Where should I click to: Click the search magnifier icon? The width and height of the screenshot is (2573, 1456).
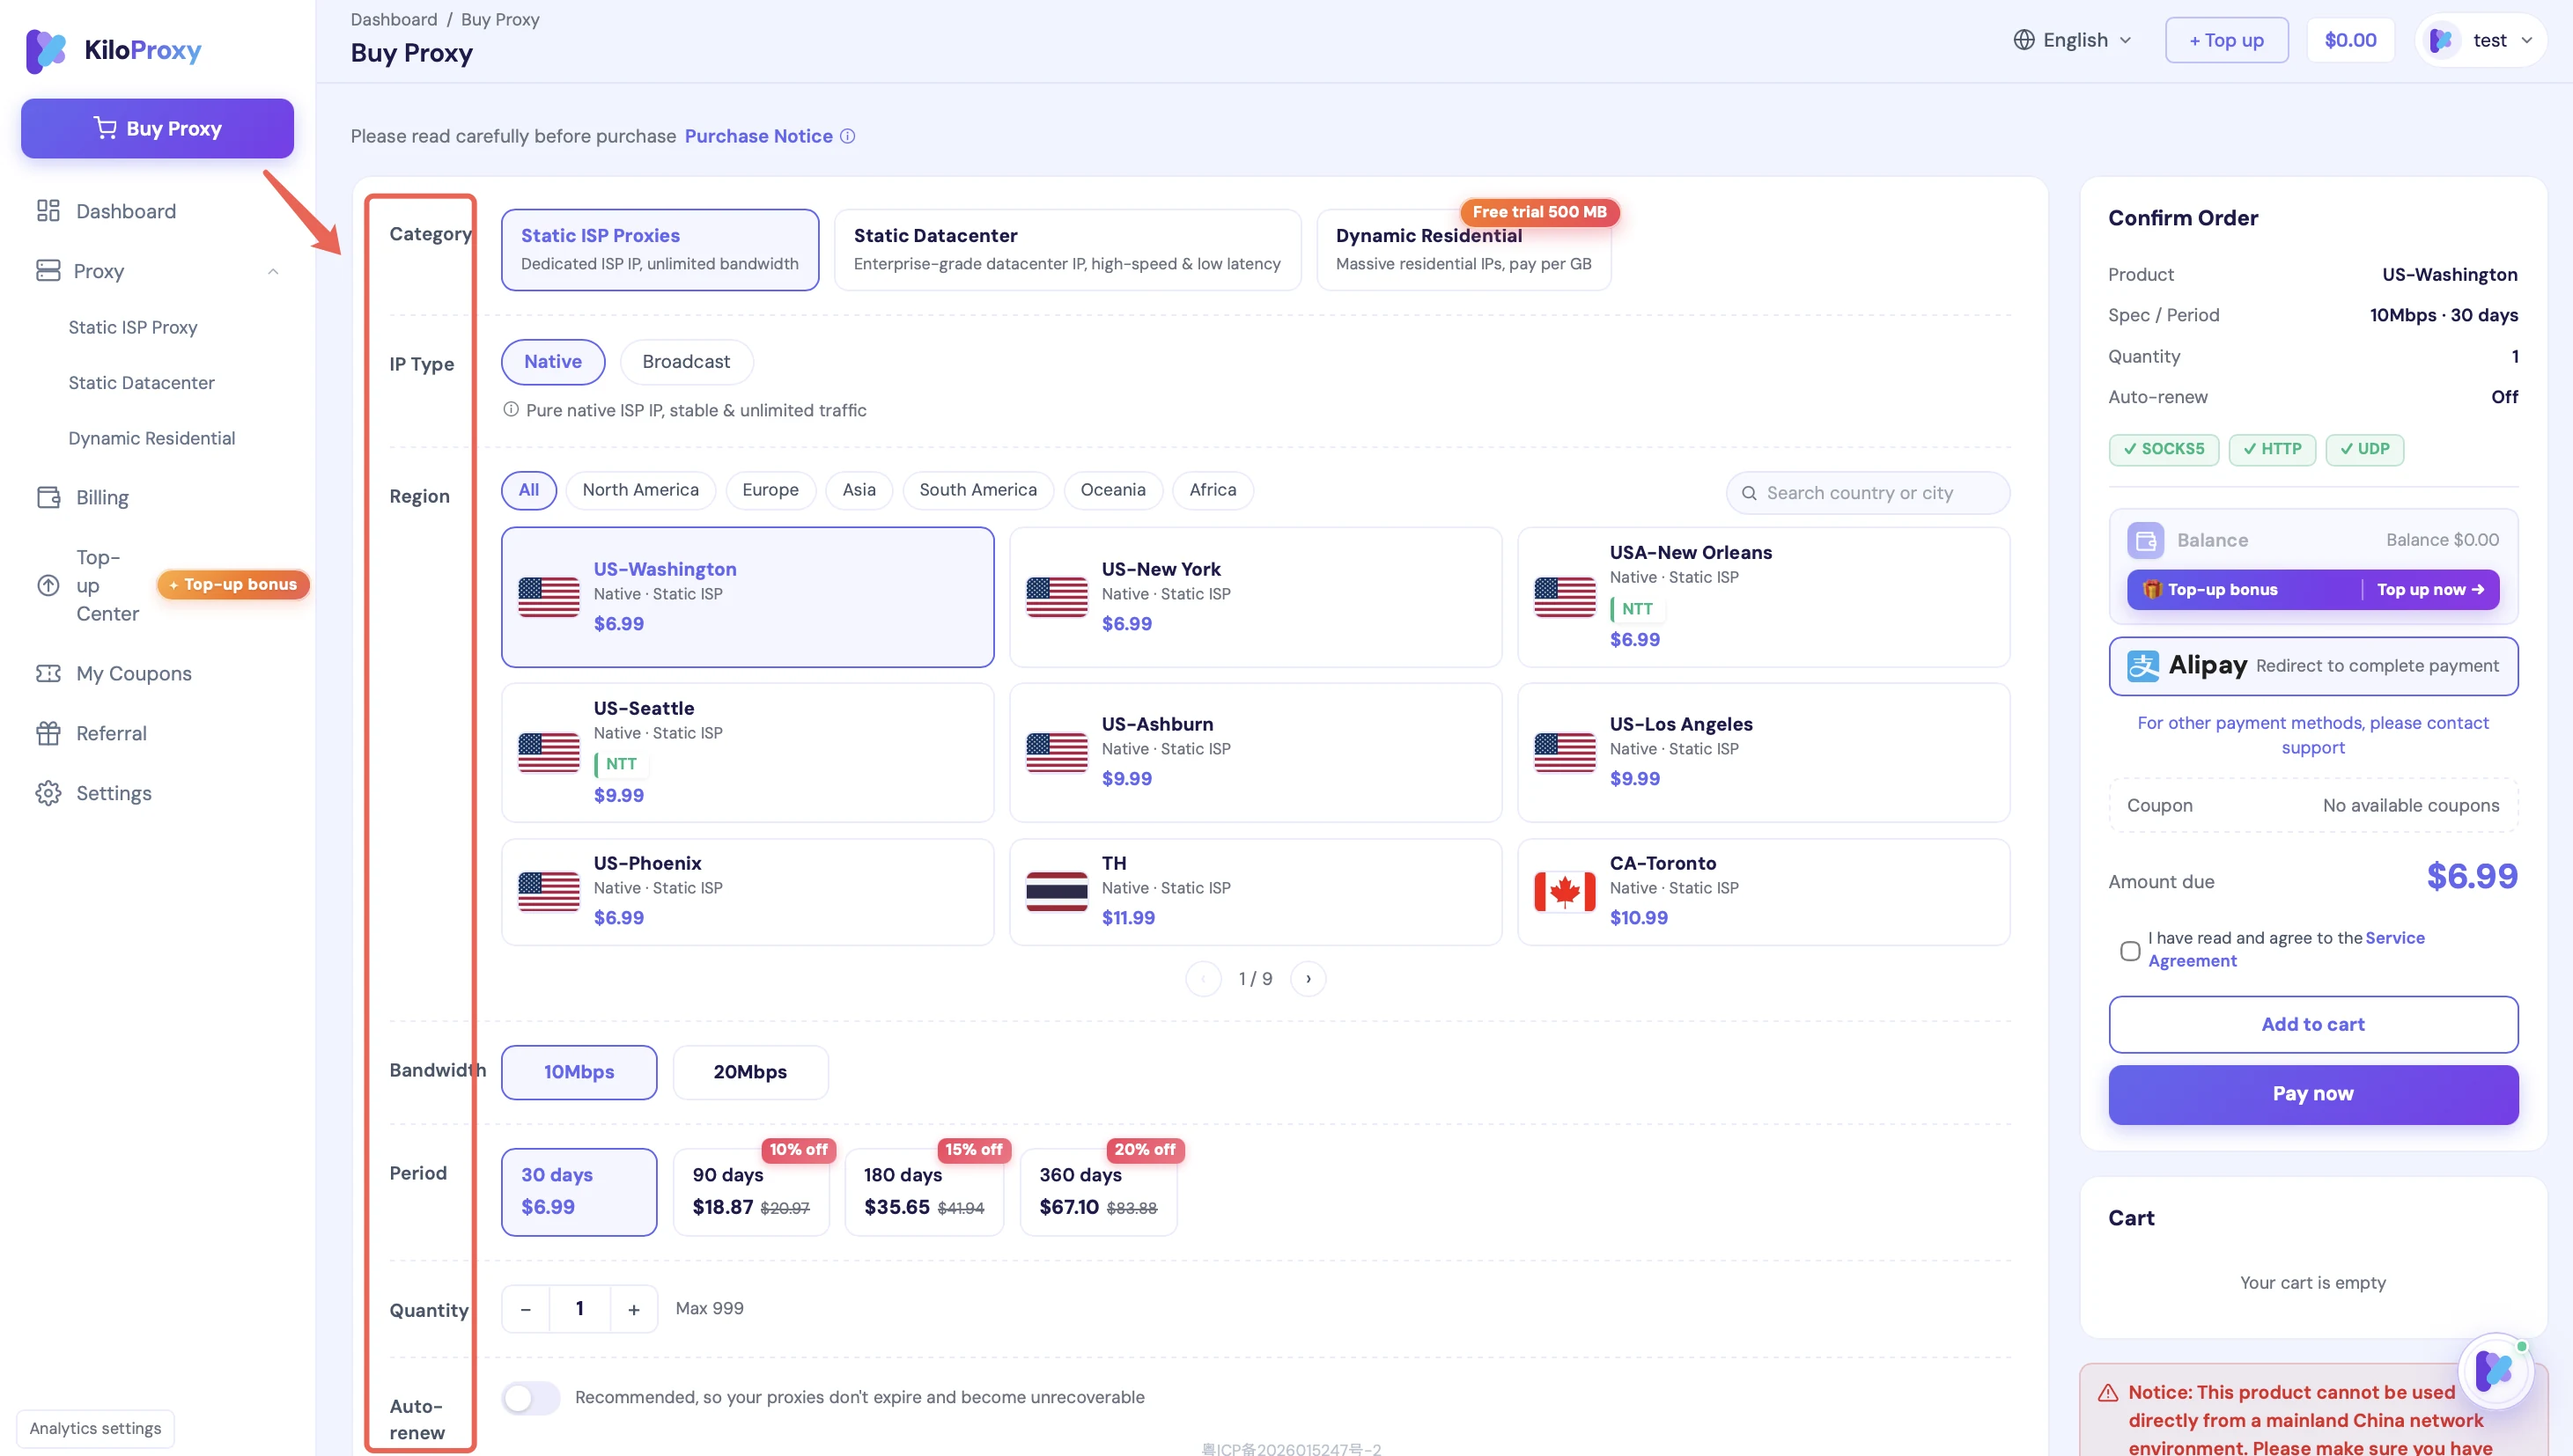(1749, 493)
